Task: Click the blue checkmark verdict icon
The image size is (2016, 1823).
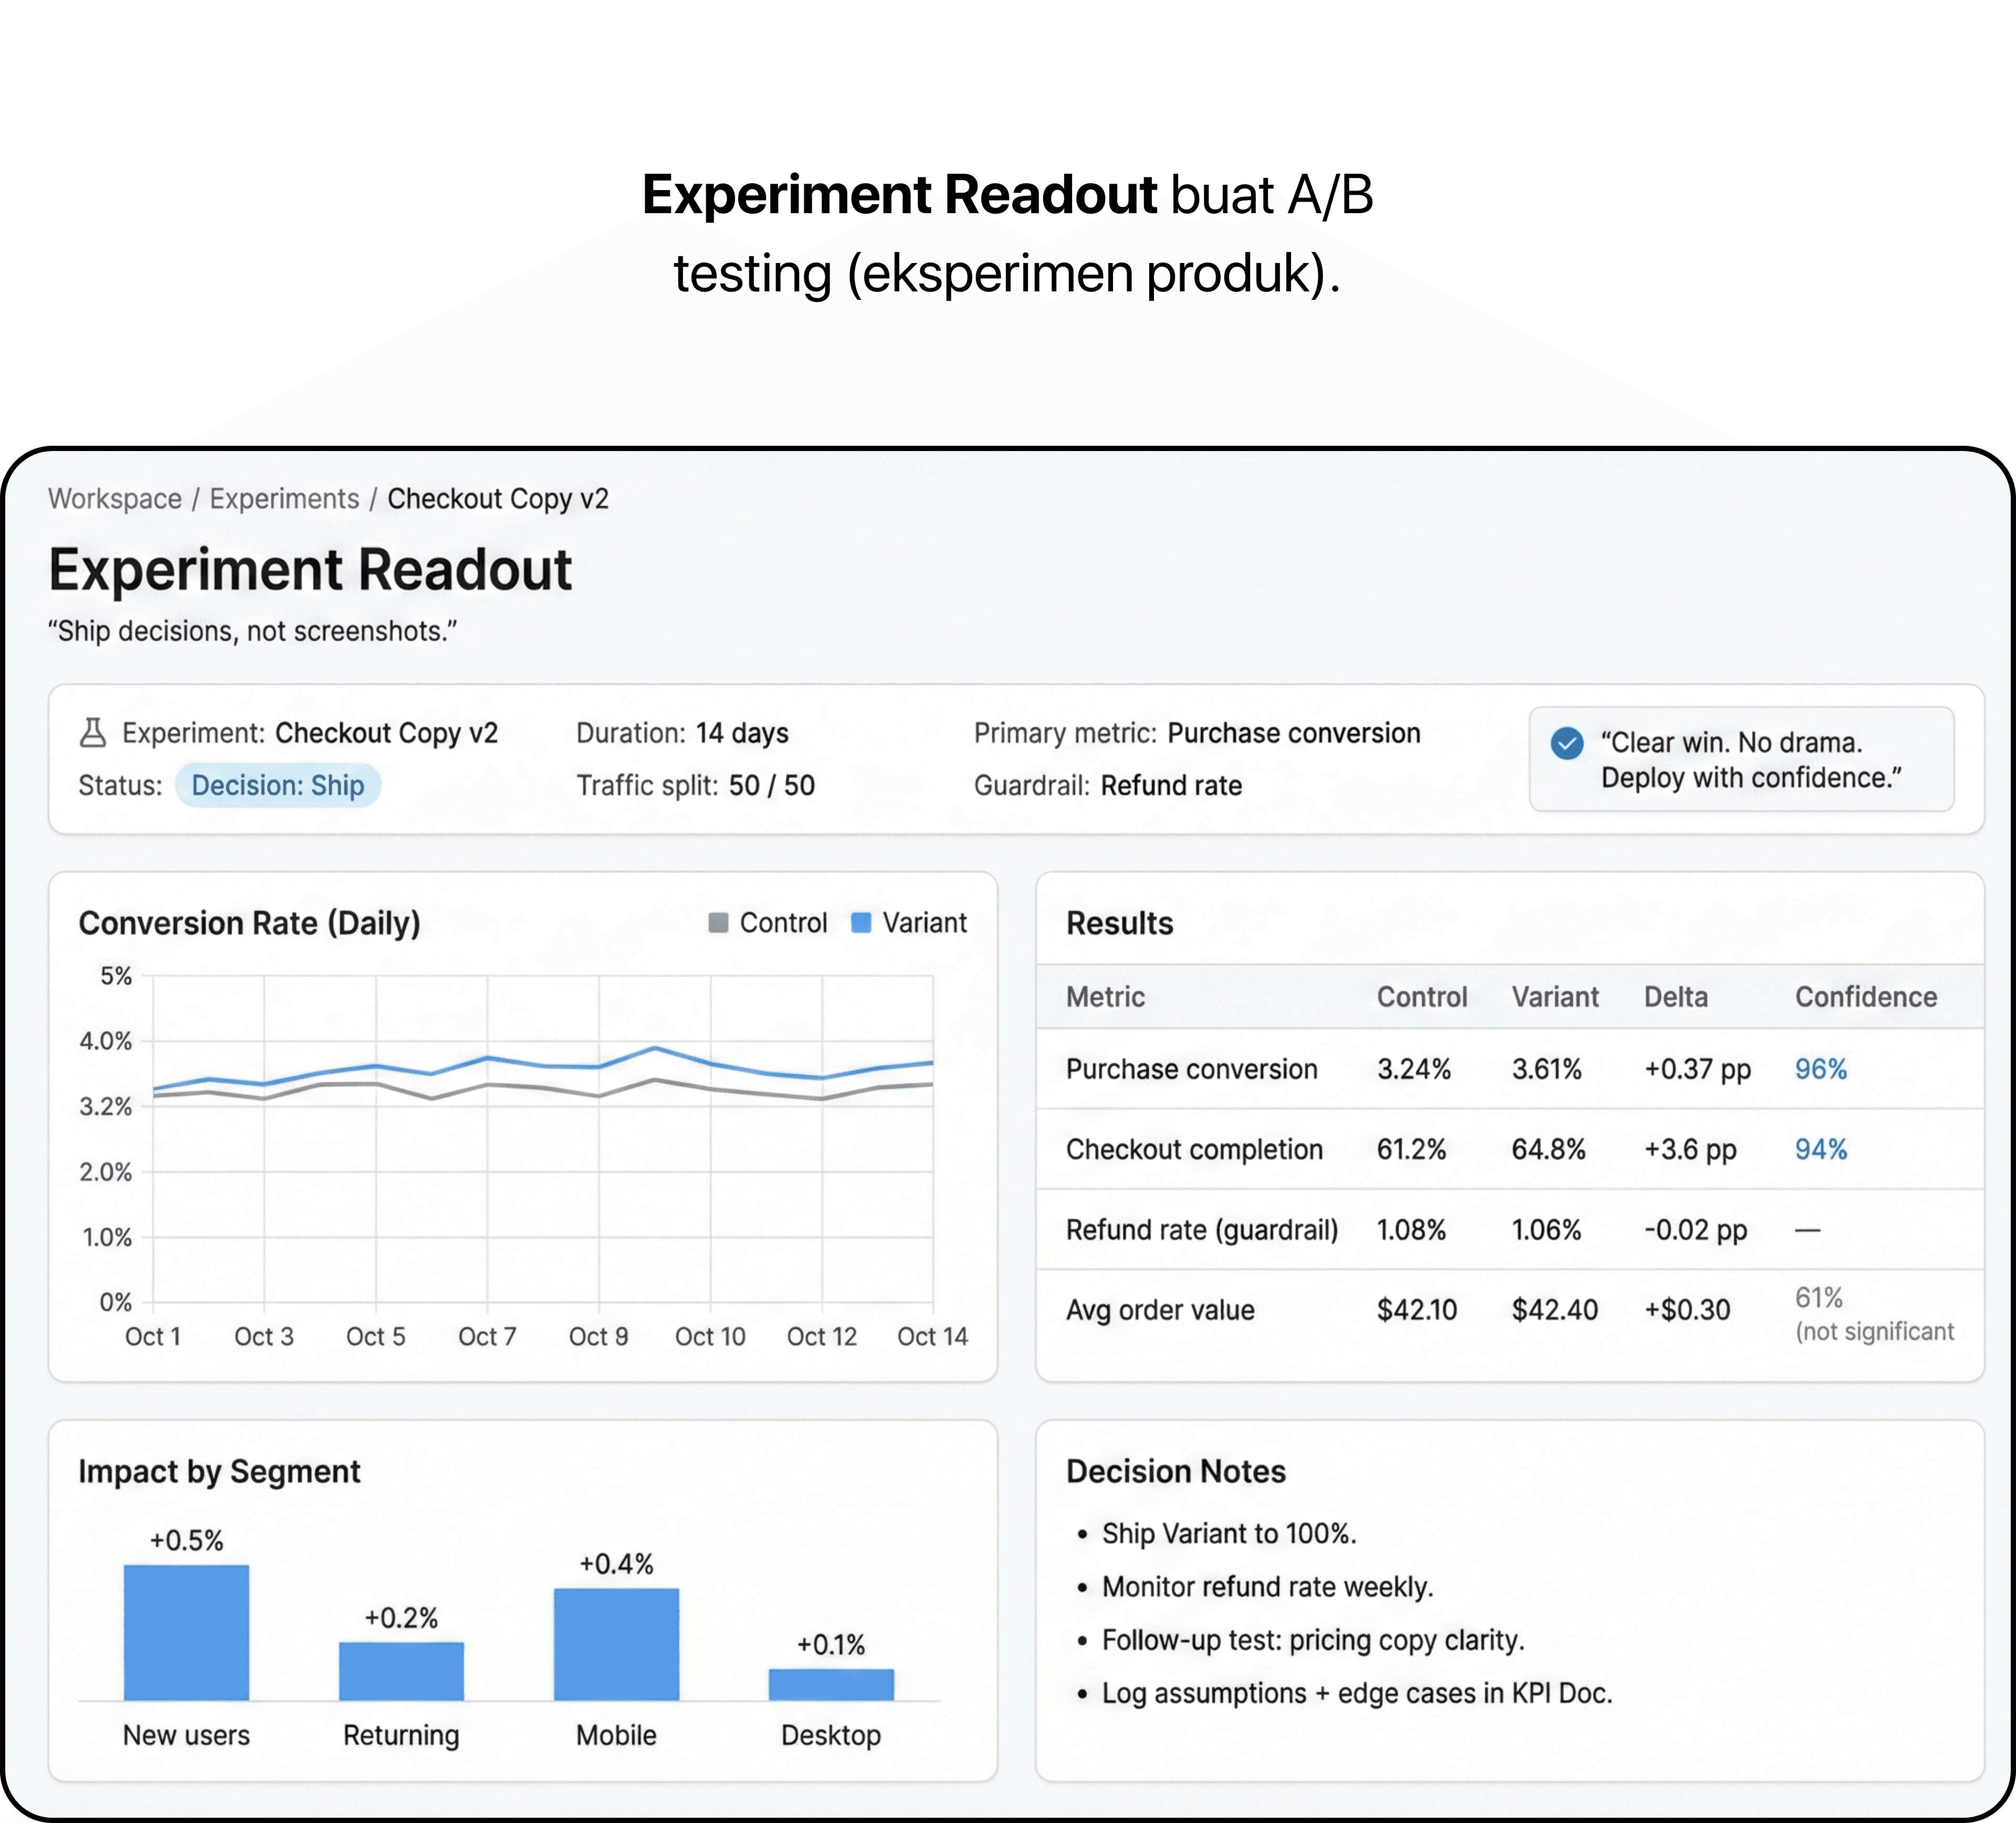Action: pyautogui.click(x=1566, y=743)
